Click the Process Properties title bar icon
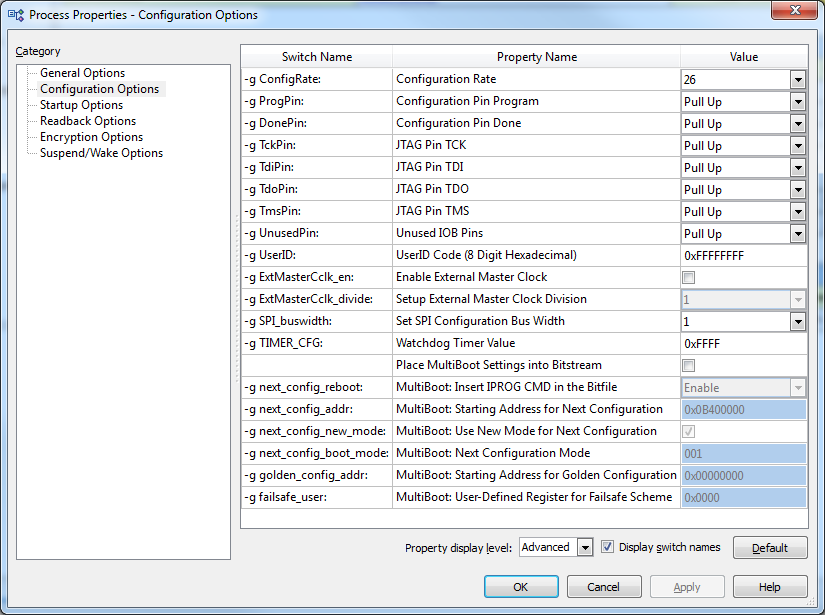 (16, 15)
